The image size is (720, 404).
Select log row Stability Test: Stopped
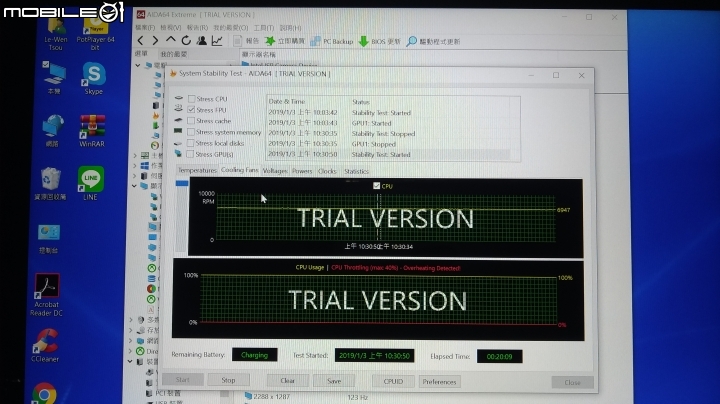(x=388, y=133)
